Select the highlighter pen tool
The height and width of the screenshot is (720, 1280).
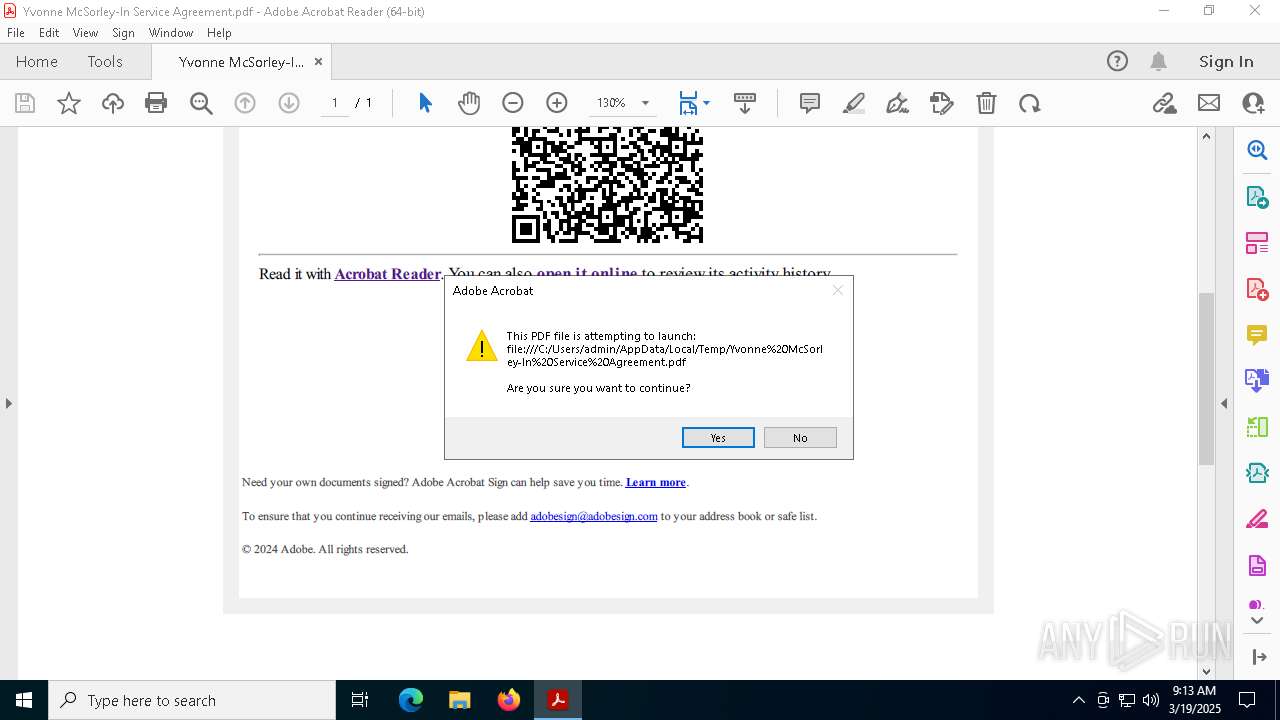coord(854,103)
